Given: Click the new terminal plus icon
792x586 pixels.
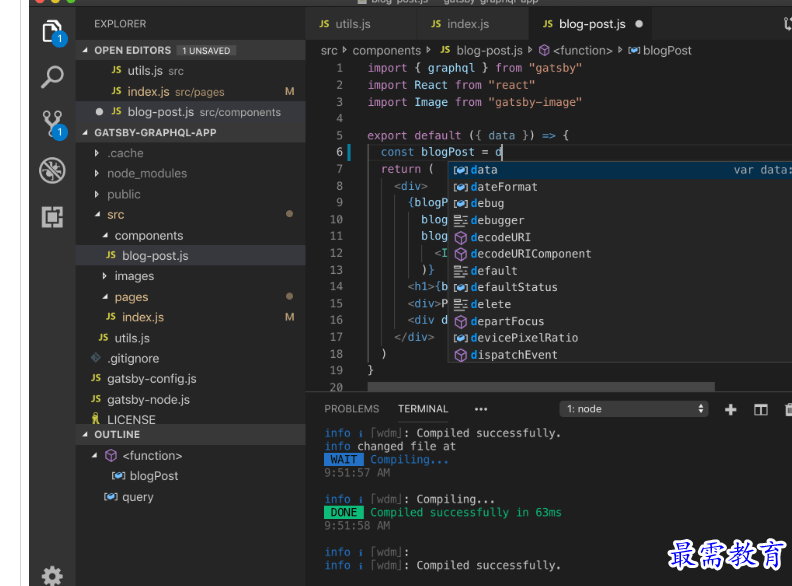Looking at the screenshot, I should point(730,409).
